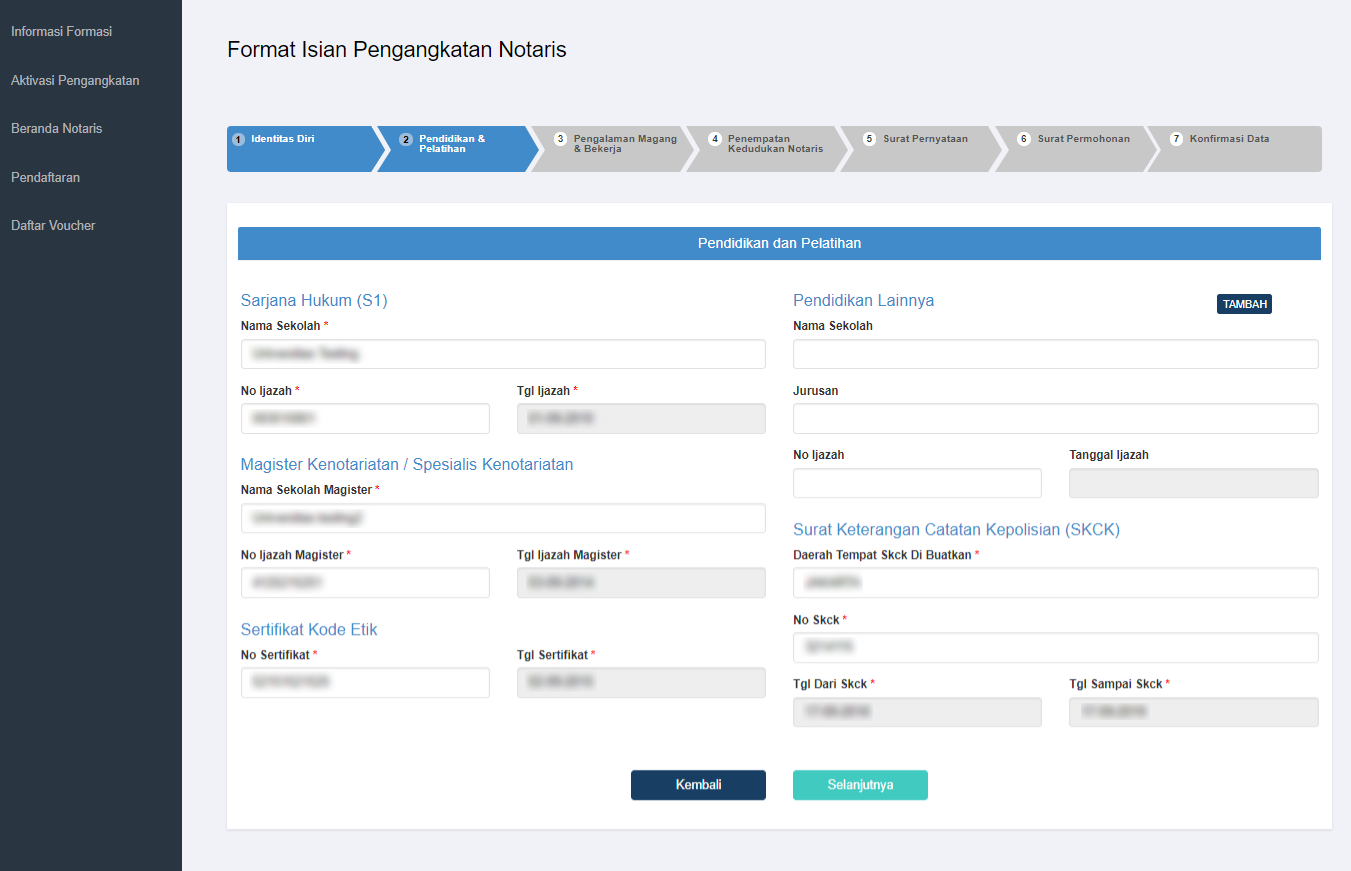Focus the Jurusan input field

(1055, 419)
